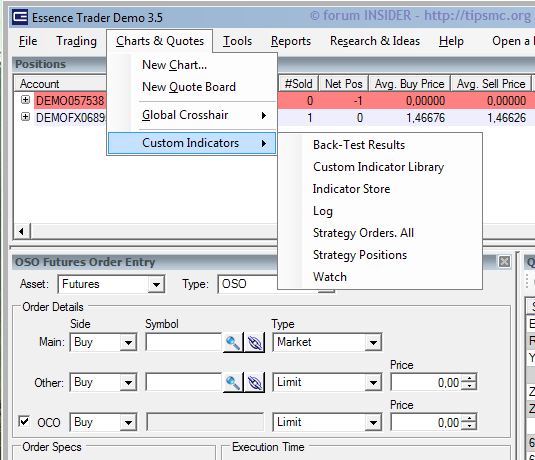Click the Main symbol search magnifier icon
The image size is (535, 460).
pos(233,342)
